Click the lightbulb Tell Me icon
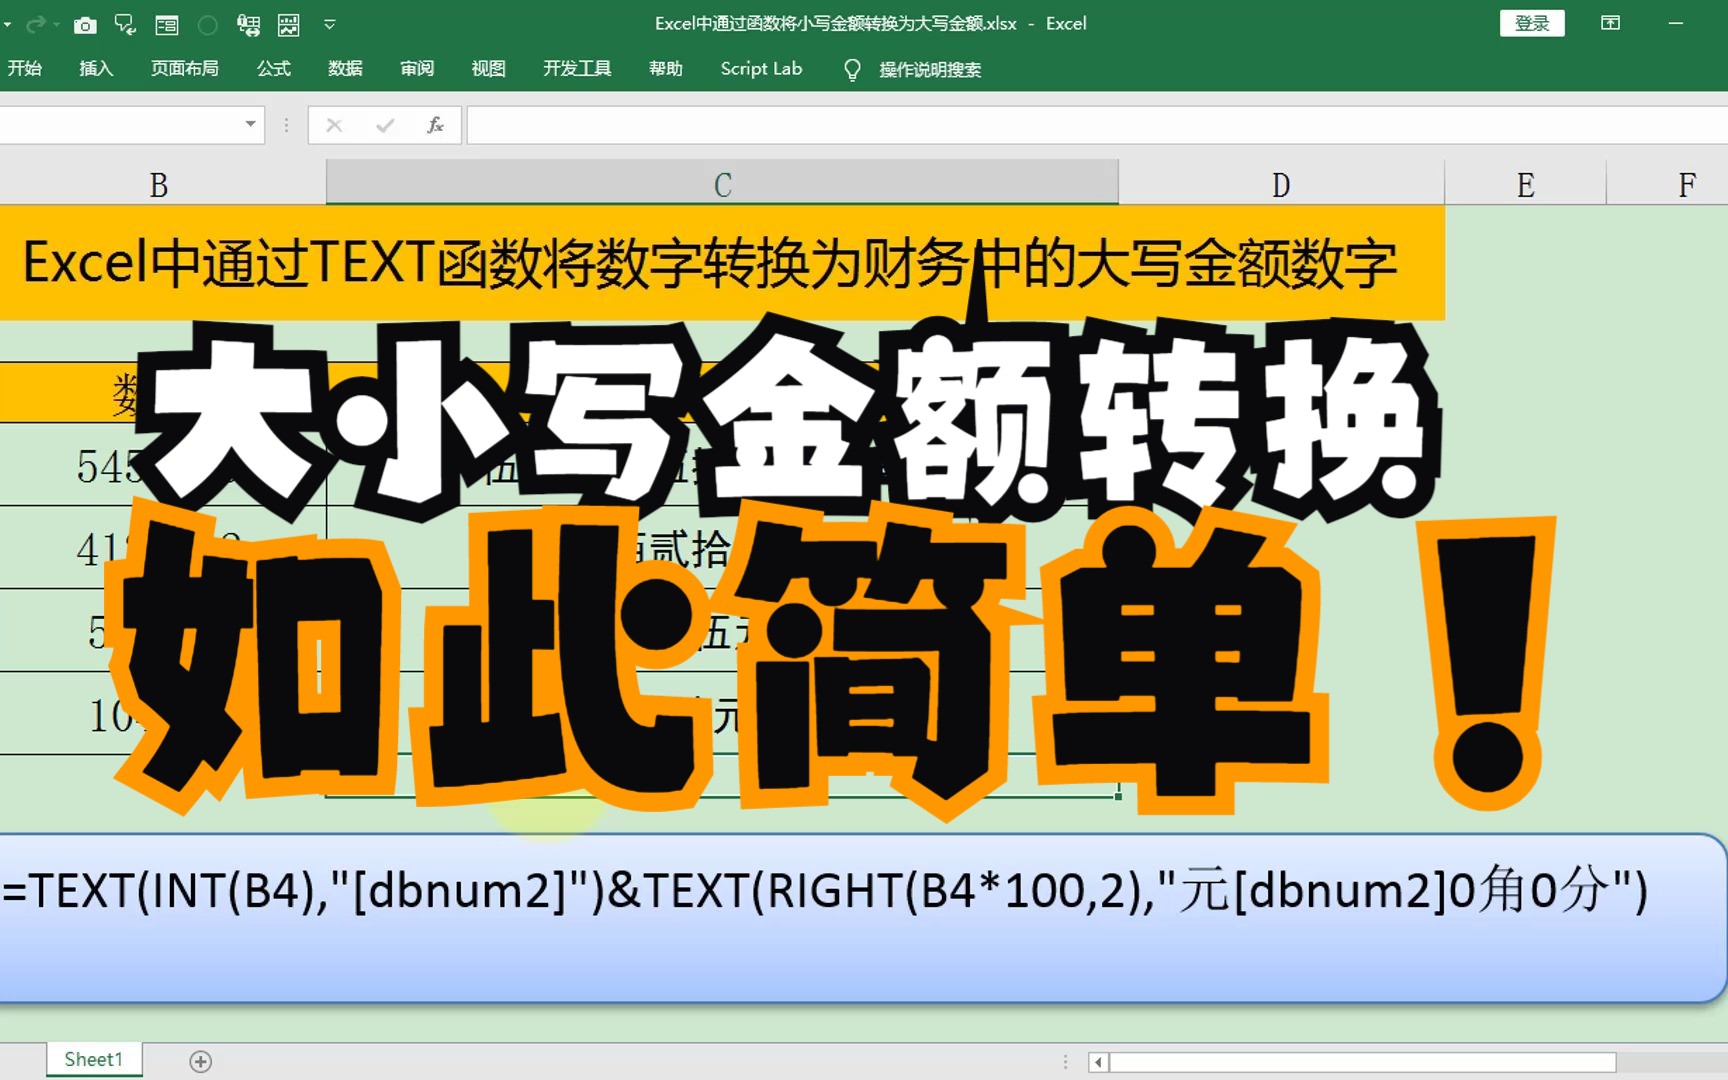The width and height of the screenshot is (1728, 1080). coord(852,70)
